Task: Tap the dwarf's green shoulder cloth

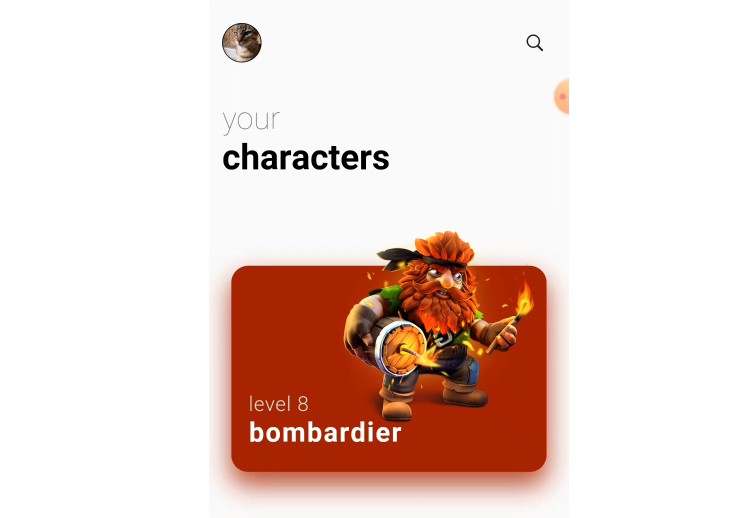Action: (x=391, y=299)
